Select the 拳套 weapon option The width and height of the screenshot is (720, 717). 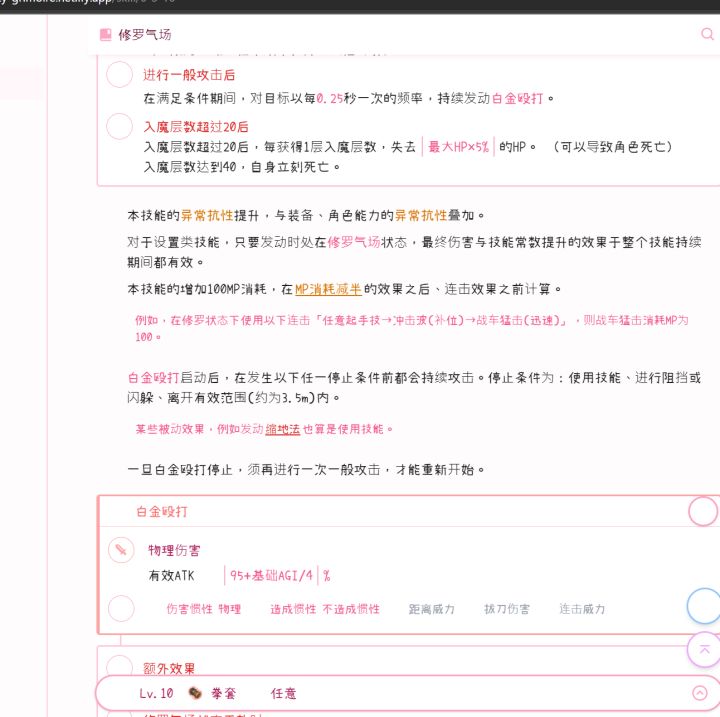pos(224,693)
